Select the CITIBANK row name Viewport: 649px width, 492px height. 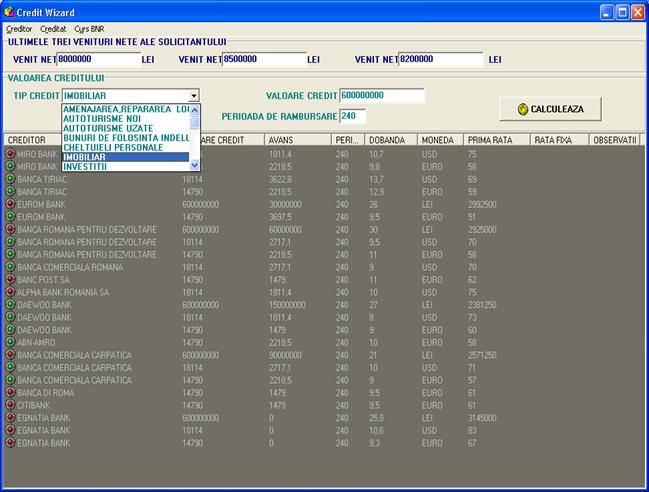33,405
